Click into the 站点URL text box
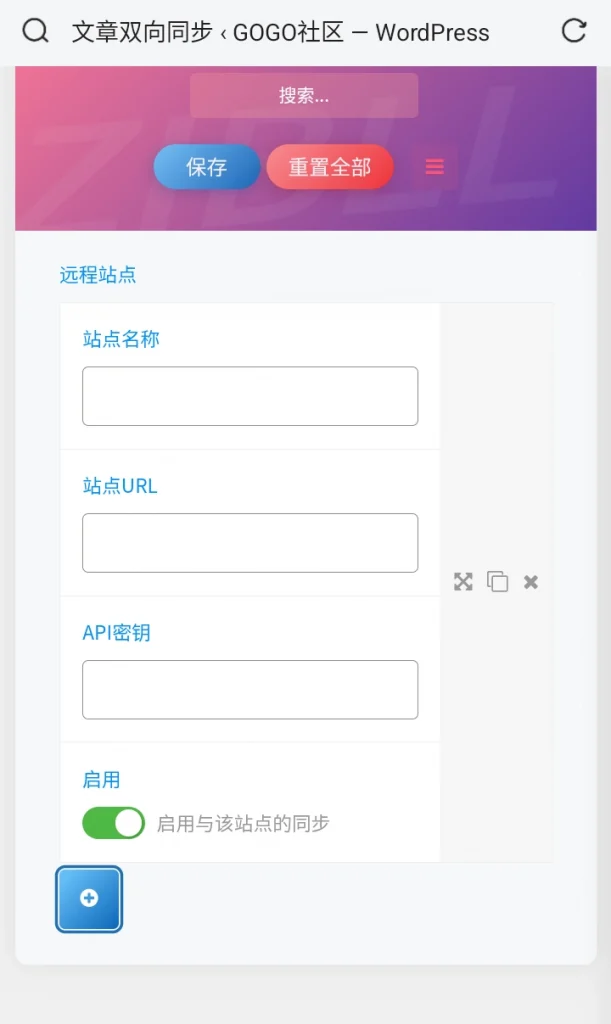 (x=250, y=543)
